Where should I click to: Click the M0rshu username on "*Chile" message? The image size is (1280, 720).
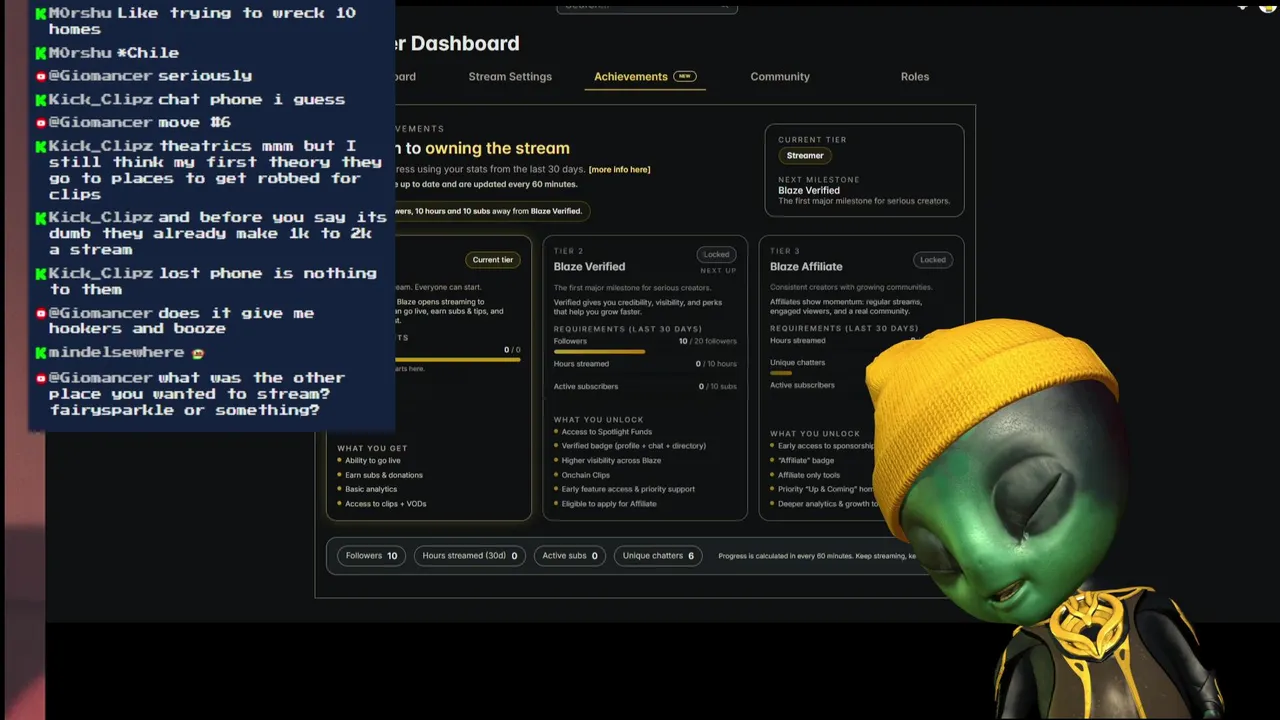[x=80, y=53]
